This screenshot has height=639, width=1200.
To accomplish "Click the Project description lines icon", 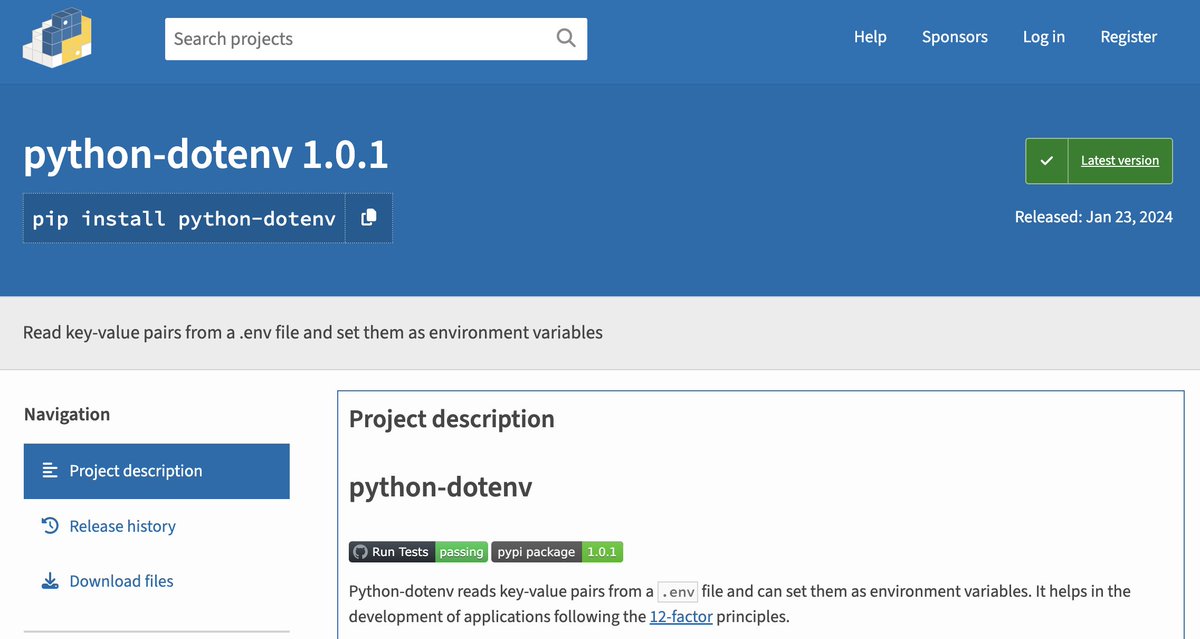I will 50,470.
